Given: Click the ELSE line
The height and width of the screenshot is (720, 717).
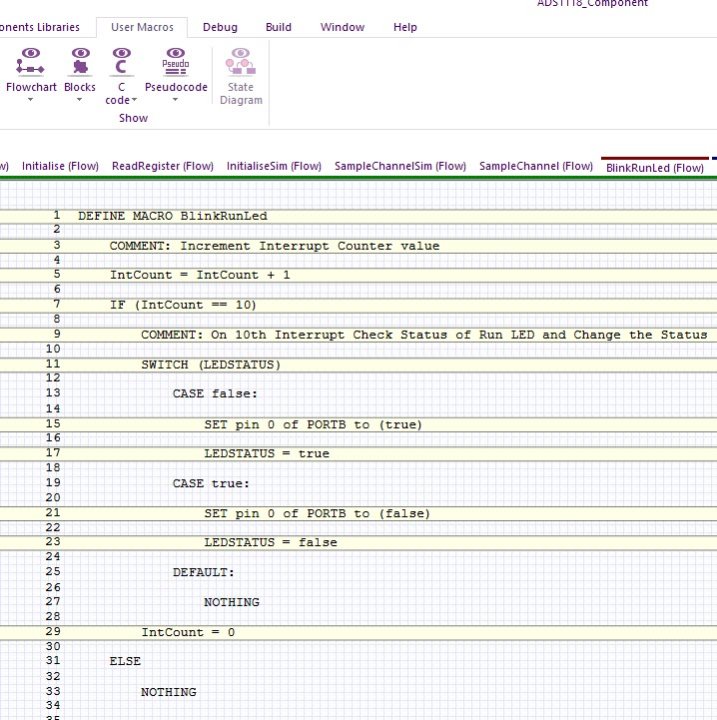Looking at the screenshot, I should coord(125,661).
